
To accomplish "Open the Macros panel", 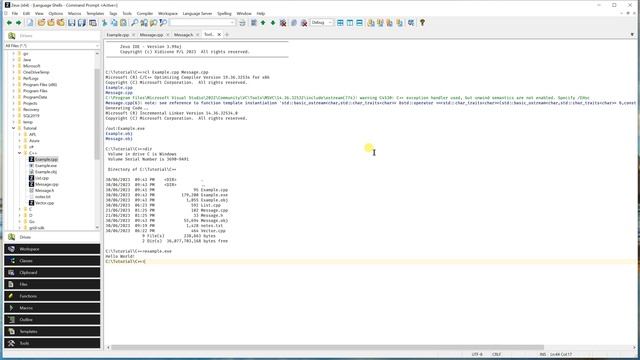I will (x=52, y=308).
